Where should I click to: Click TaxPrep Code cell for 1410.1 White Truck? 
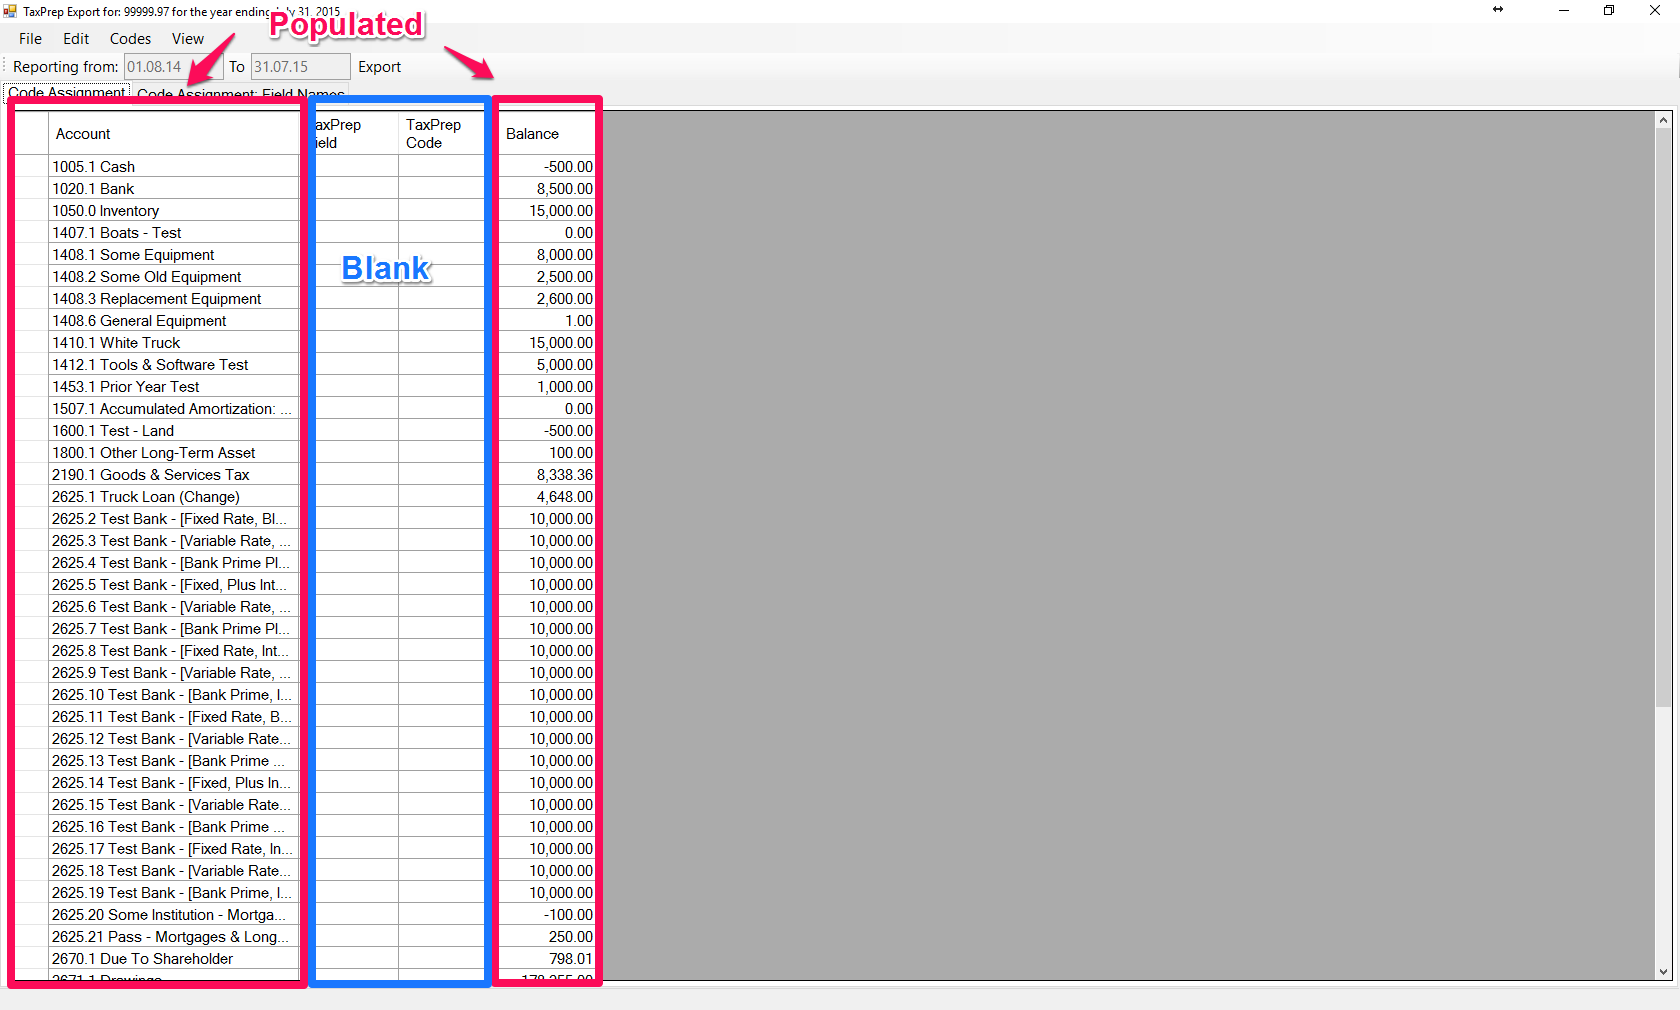pos(441,343)
